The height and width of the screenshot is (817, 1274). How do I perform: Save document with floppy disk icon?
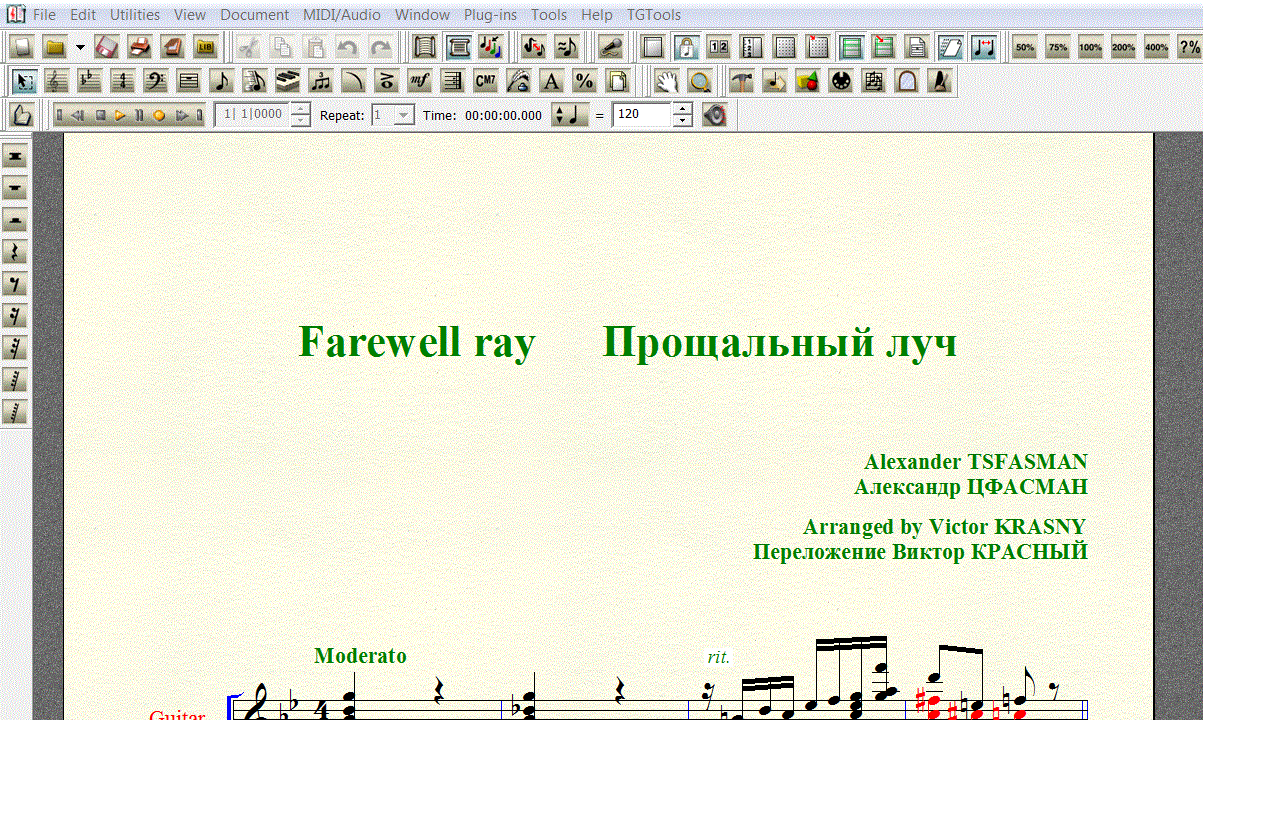(x=107, y=47)
